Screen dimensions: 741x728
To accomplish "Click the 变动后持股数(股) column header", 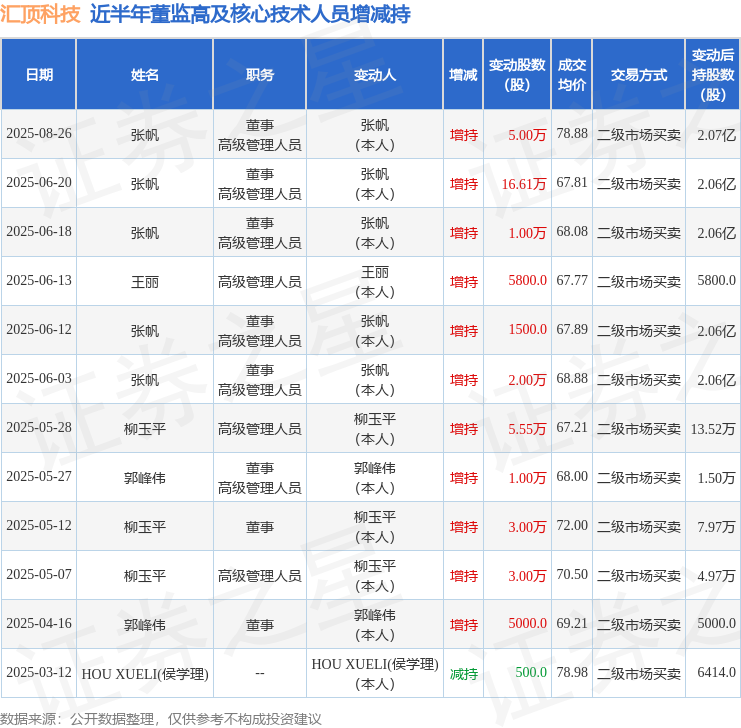I will (x=713, y=75).
